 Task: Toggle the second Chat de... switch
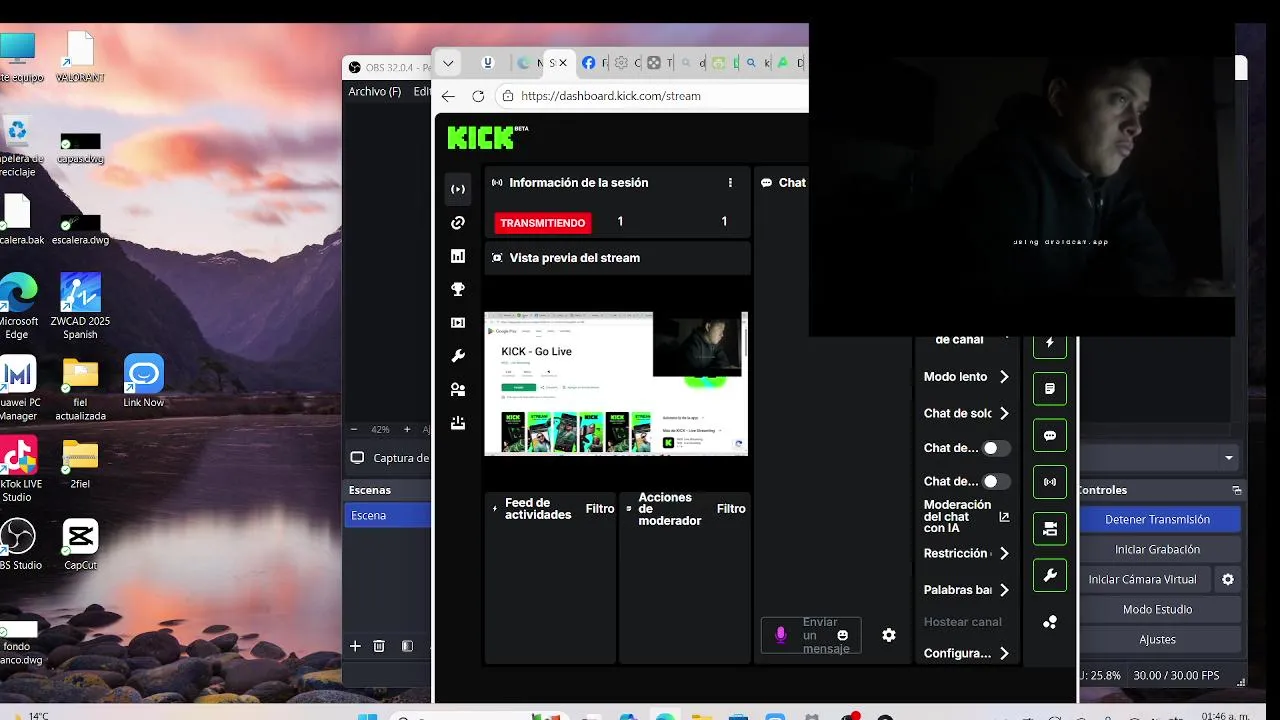tap(996, 481)
